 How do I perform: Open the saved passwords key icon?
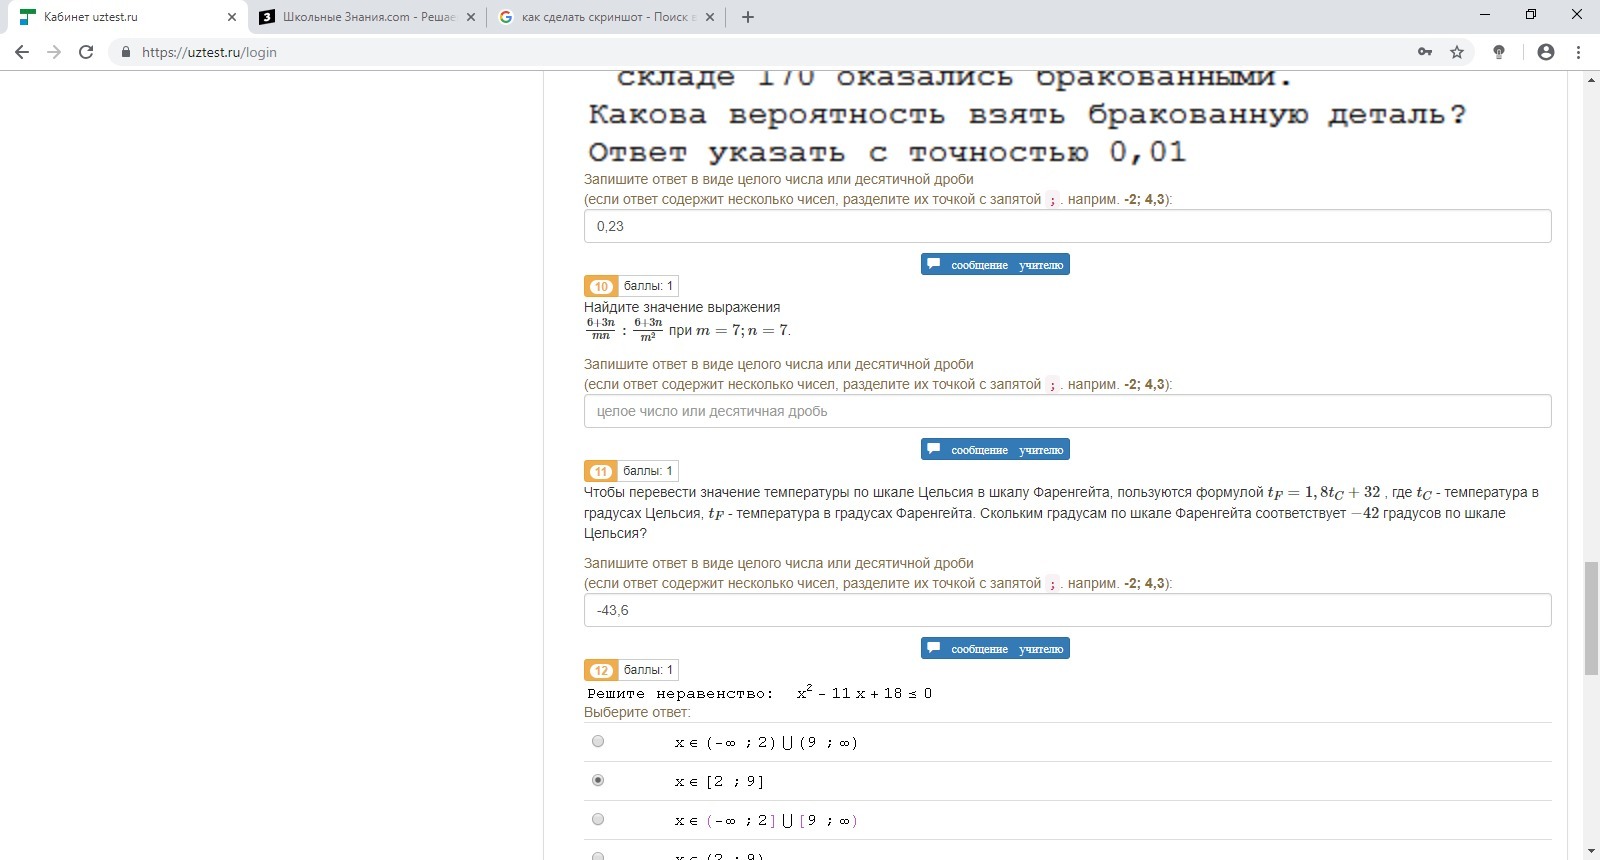point(1425,52)
